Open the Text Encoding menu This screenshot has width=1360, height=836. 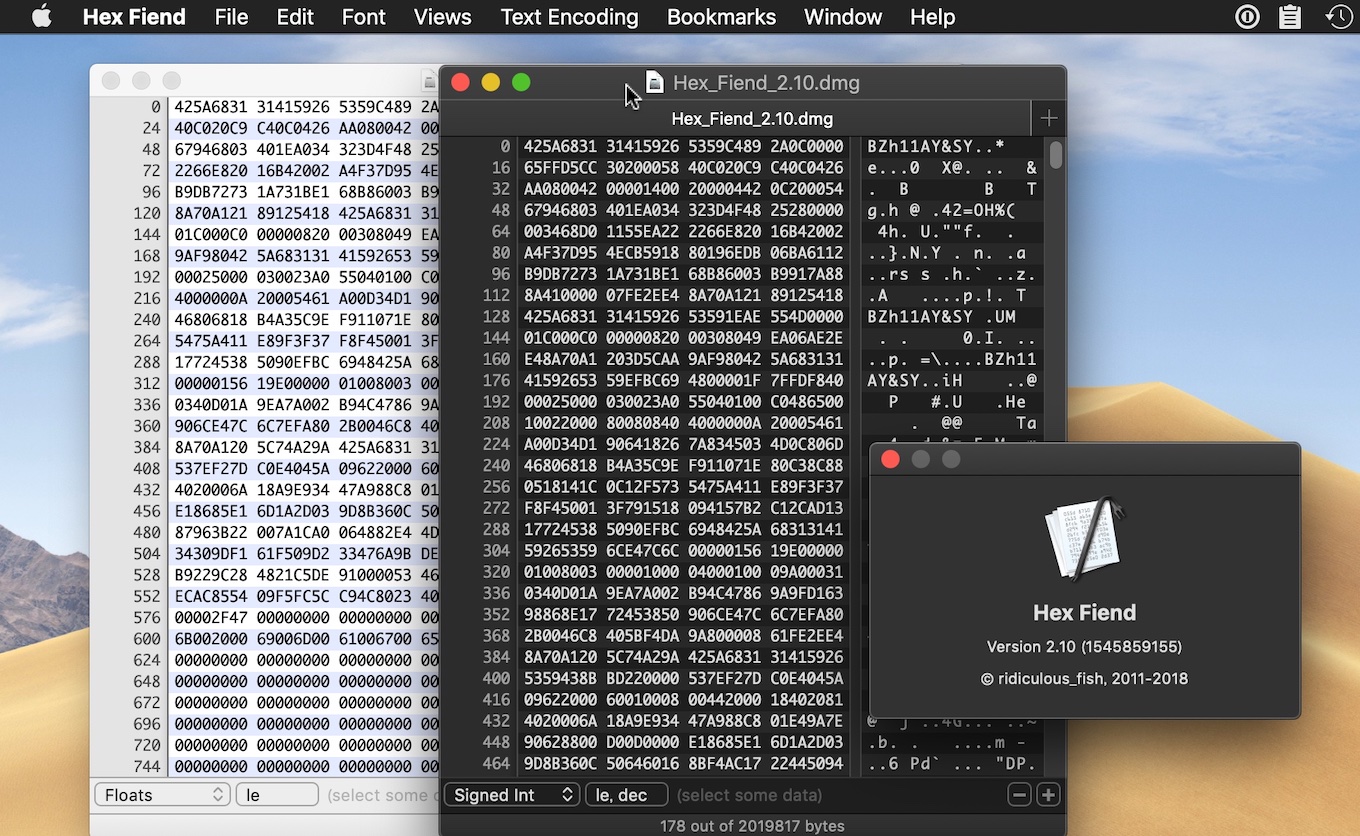[569, 17]
